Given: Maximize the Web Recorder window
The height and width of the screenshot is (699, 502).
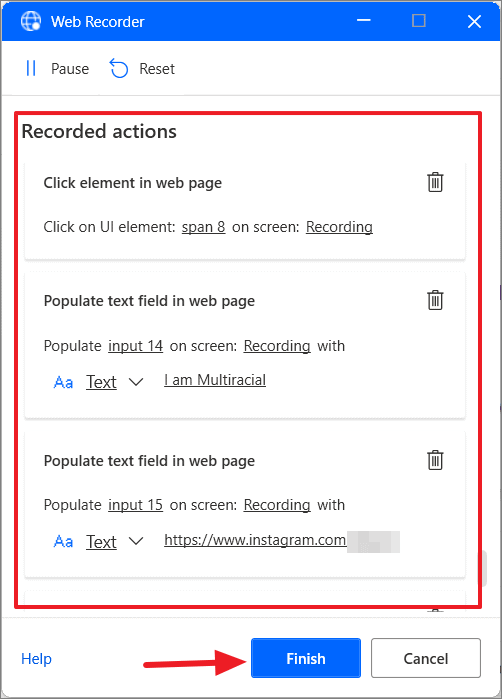Looking at the screenshot, I should click(419, 21).
